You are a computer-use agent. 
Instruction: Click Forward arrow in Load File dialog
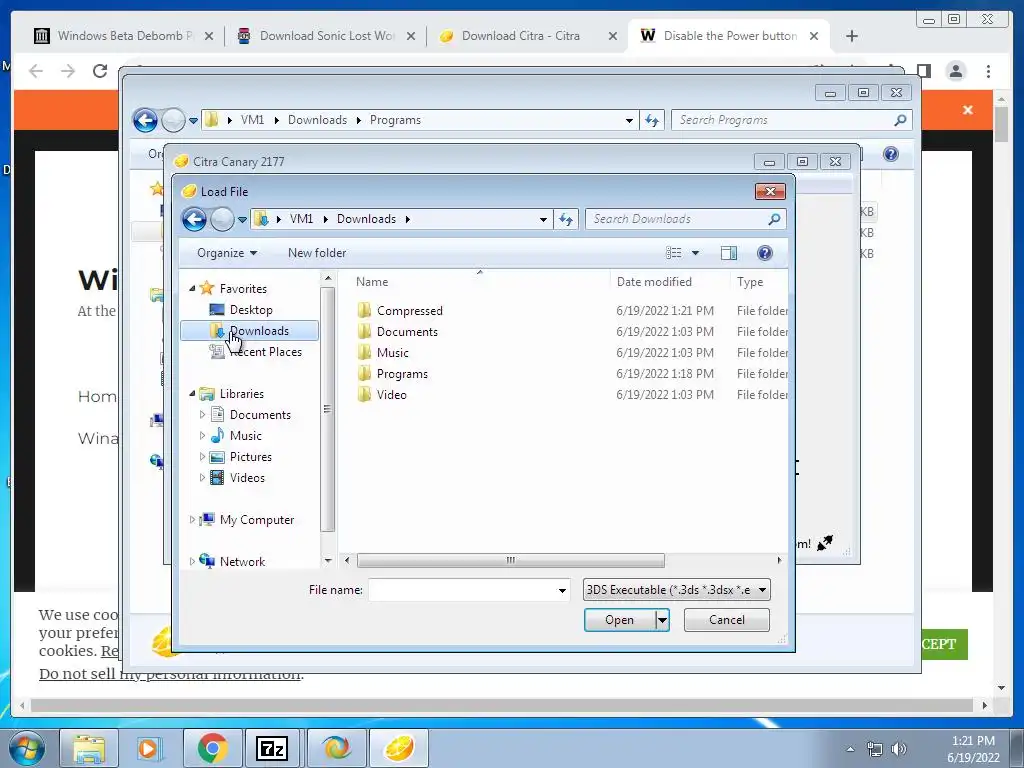[x=222, y=219]
